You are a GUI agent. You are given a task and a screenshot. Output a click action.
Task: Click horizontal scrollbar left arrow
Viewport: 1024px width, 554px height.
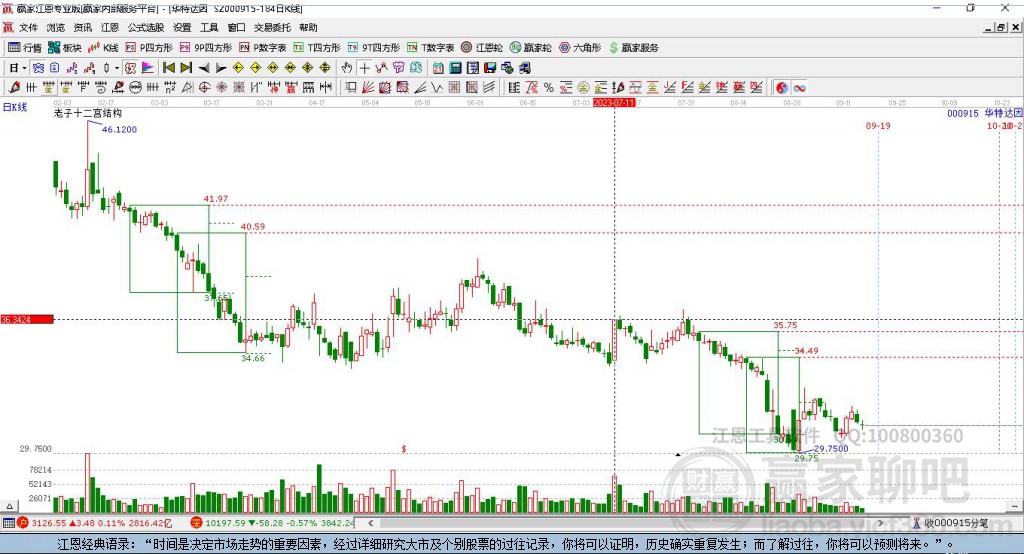(371, 523)
